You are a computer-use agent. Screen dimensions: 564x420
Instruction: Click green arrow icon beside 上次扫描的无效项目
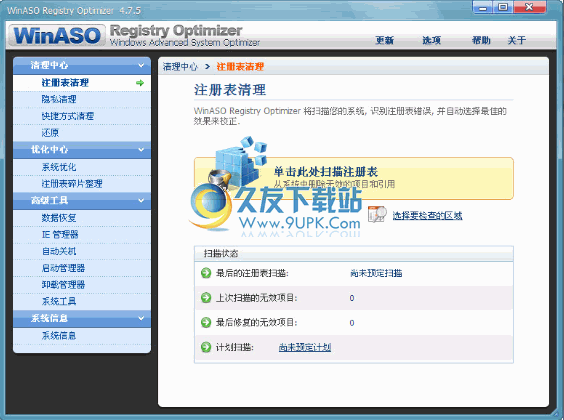coord(206,297)
